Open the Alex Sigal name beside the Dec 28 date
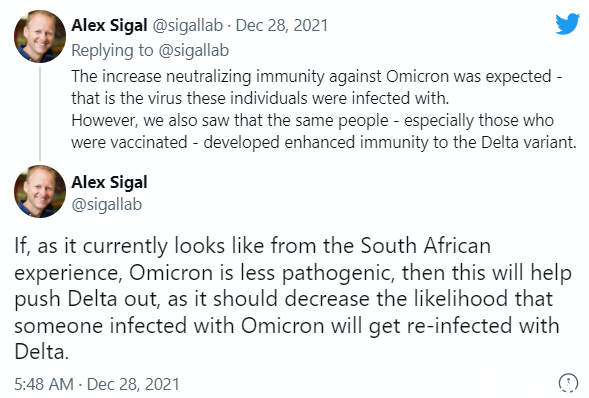The width and height of the screenshot is (589, 398). (x=109, y=26)
